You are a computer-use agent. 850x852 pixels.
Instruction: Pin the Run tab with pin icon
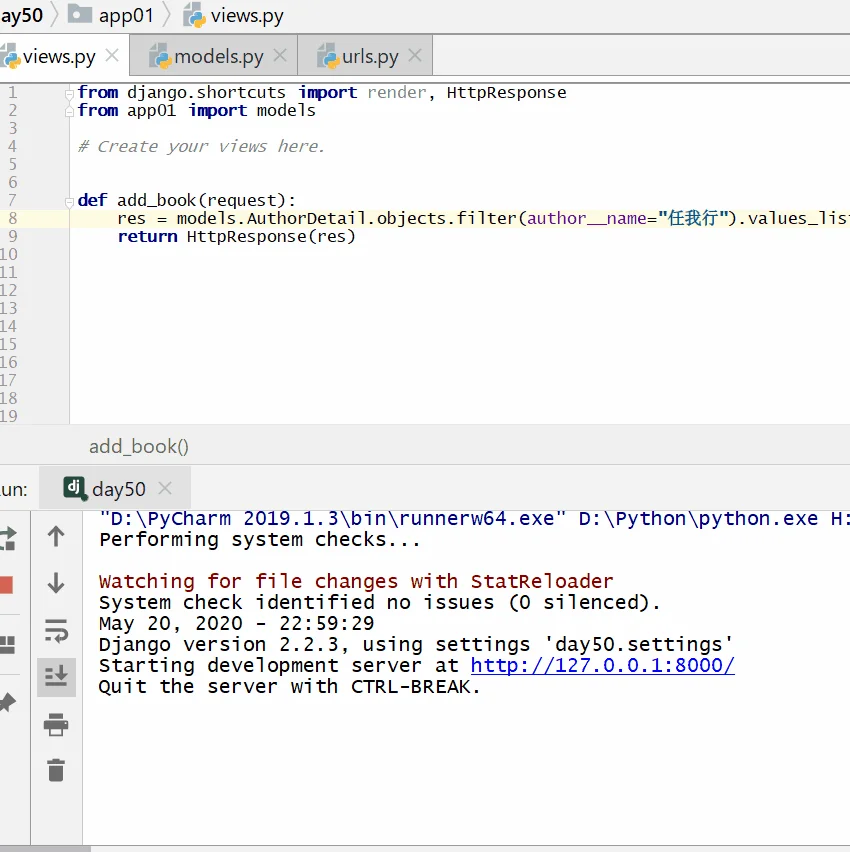pyautogui.click(x=8, y=702)
